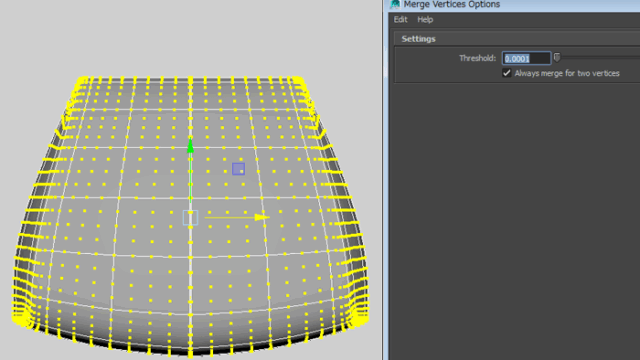Viewport: 640px width, 360px height.
Task: Click the Threshold value input field
Action: pos(526,58)
